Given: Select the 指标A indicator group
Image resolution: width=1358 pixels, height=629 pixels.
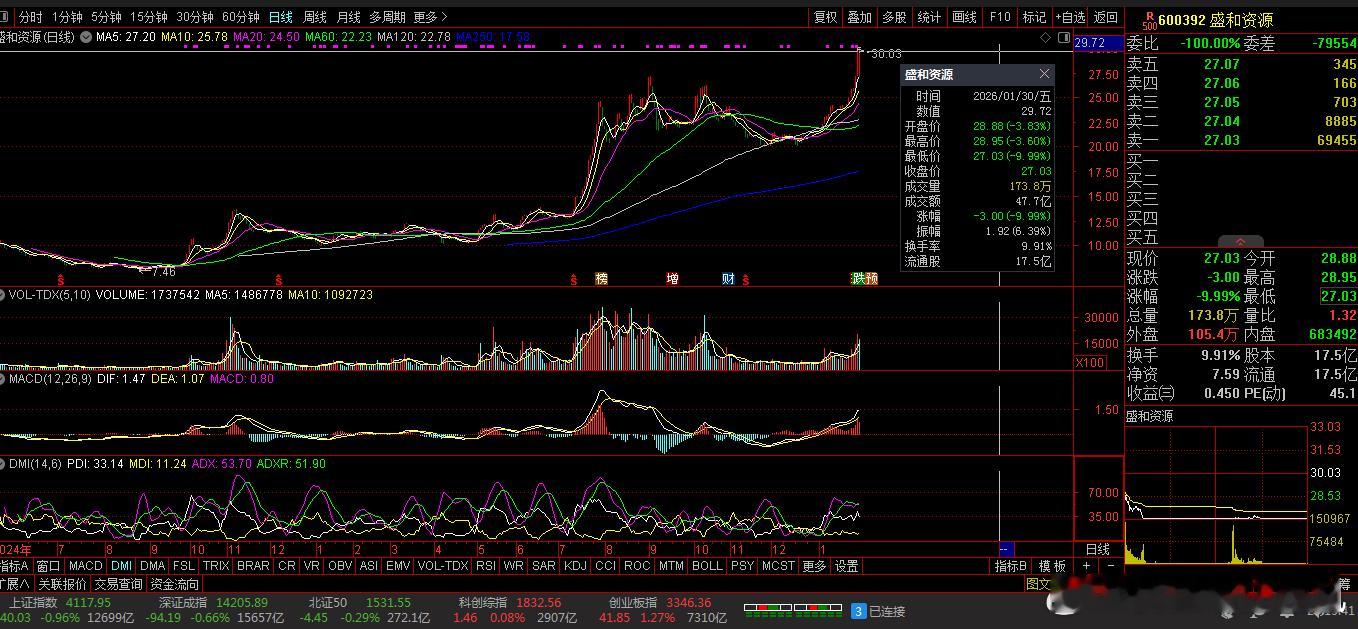Looking at the screenshot, I should coord(15,566).
